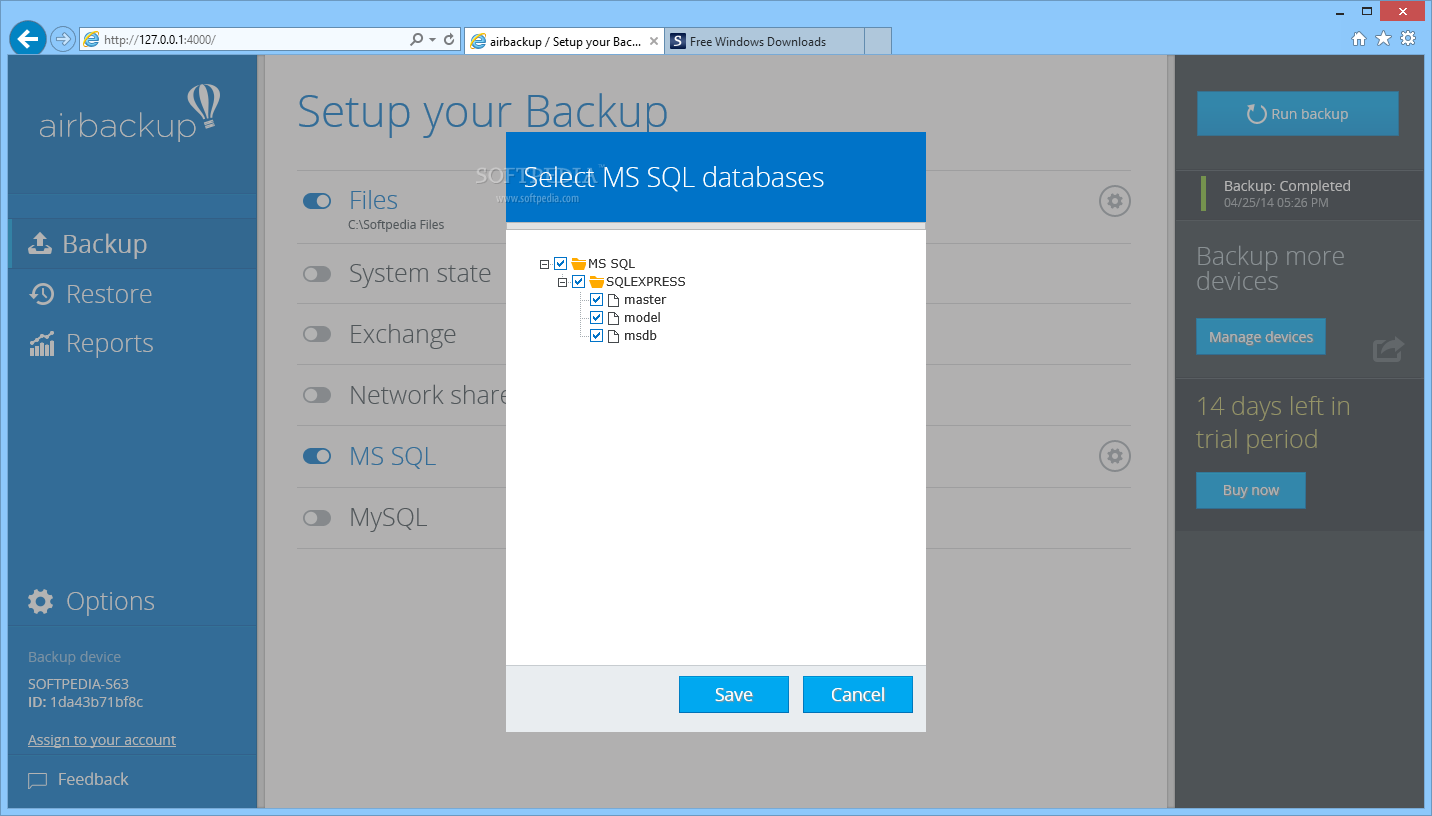
Task: Open a new browser tab
Action: pyautogui.click(x=877, y=41)
